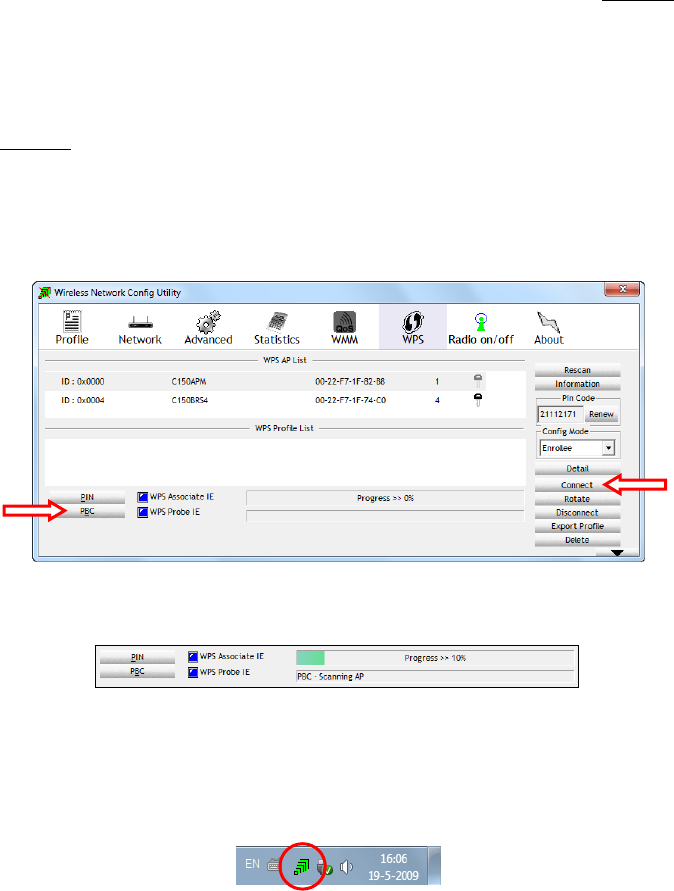Click the Detail button
This screenshot has height=891, width=674.
(577, 469)
